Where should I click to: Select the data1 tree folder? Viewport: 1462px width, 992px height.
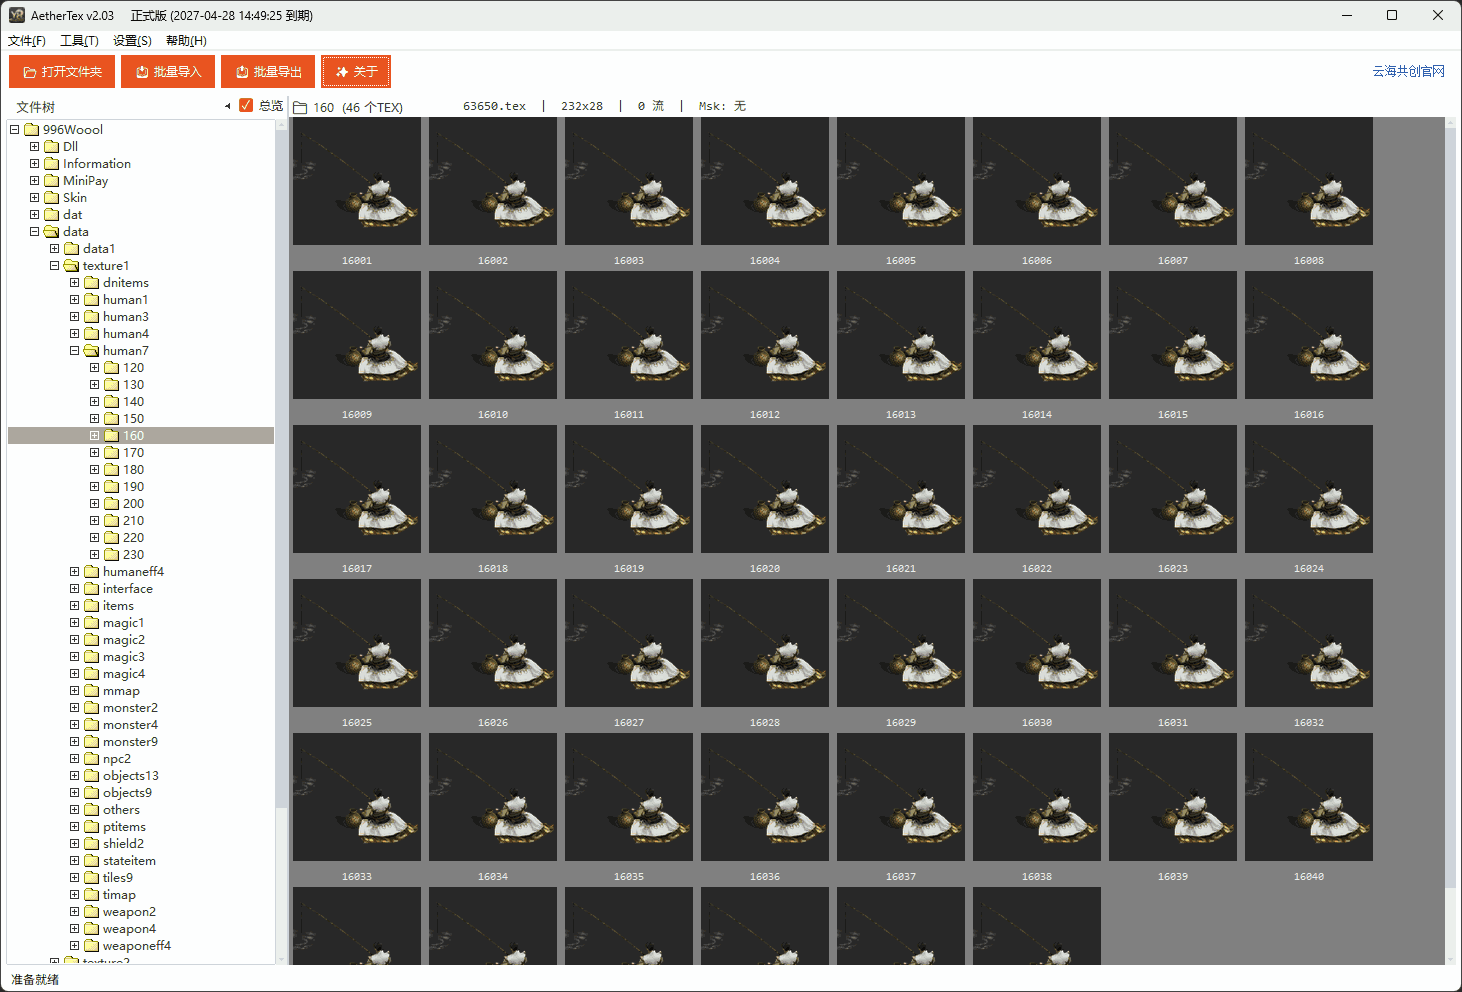coord(98,248)
